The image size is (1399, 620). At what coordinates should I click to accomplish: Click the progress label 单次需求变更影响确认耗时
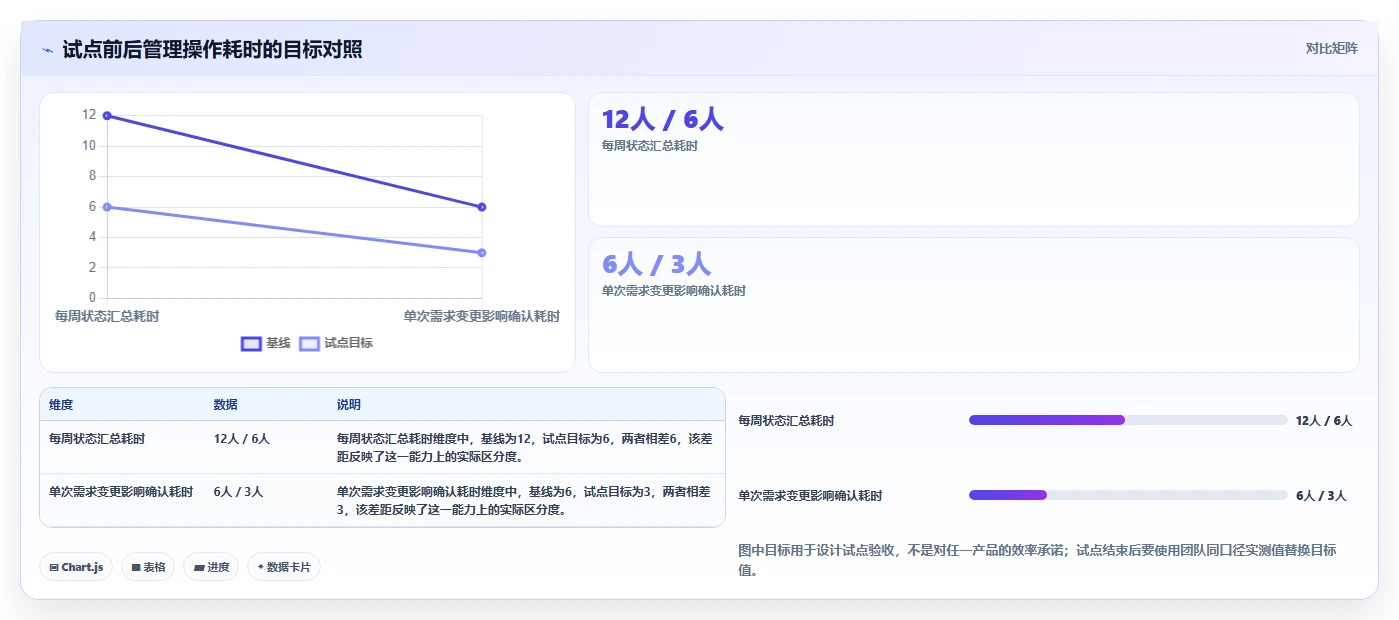tap(810, 495)
